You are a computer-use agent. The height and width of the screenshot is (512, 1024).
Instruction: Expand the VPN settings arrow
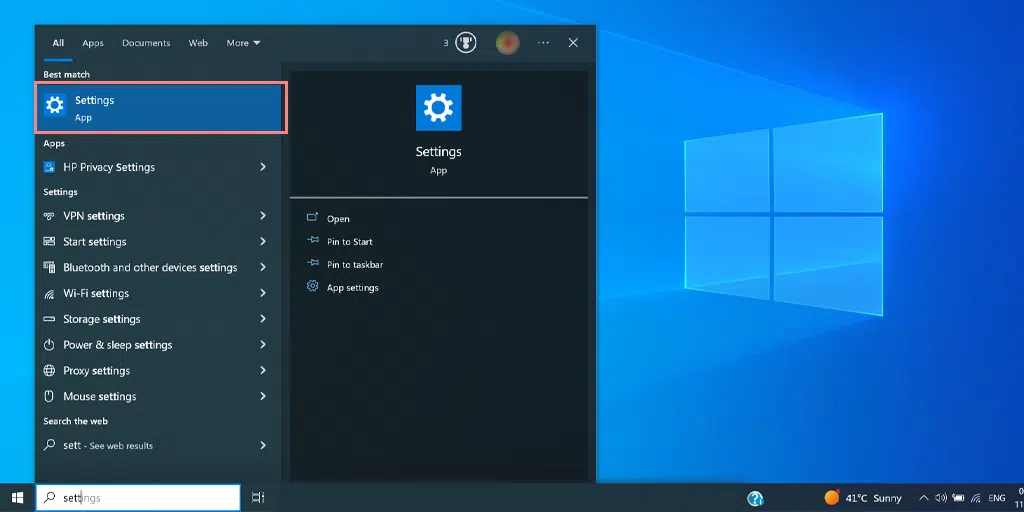coord(263,216)
